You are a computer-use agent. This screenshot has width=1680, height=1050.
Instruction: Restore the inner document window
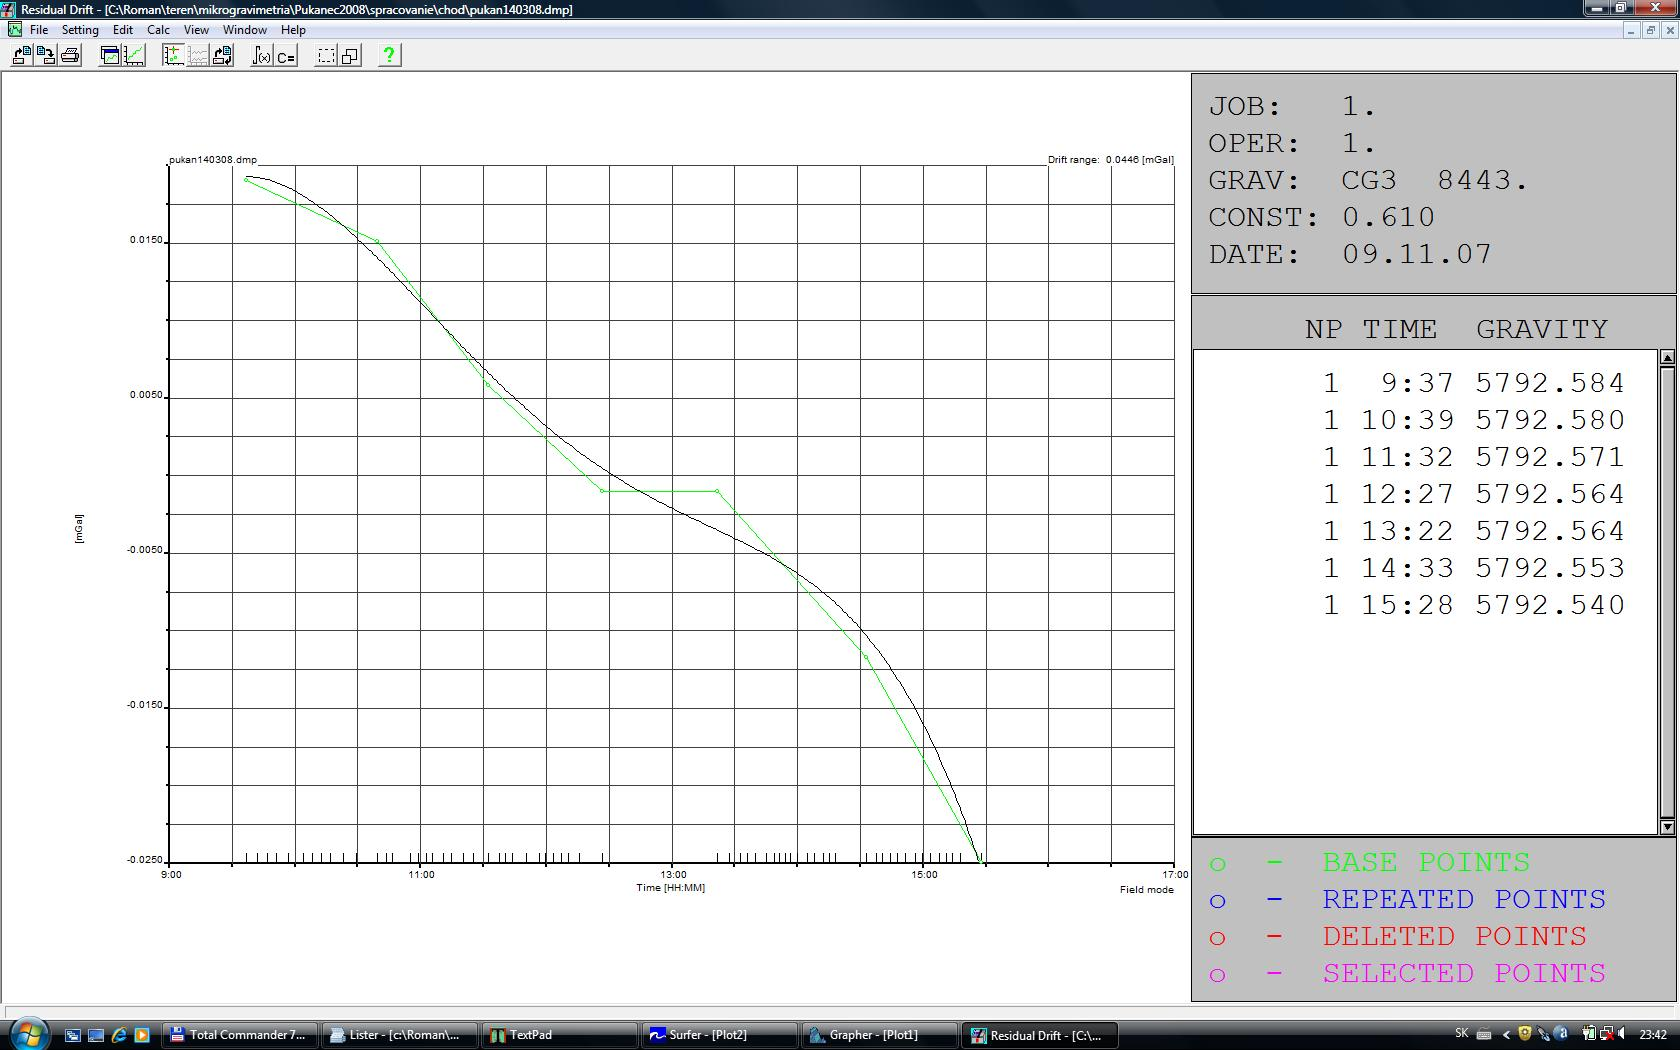tap(1650, 30)
